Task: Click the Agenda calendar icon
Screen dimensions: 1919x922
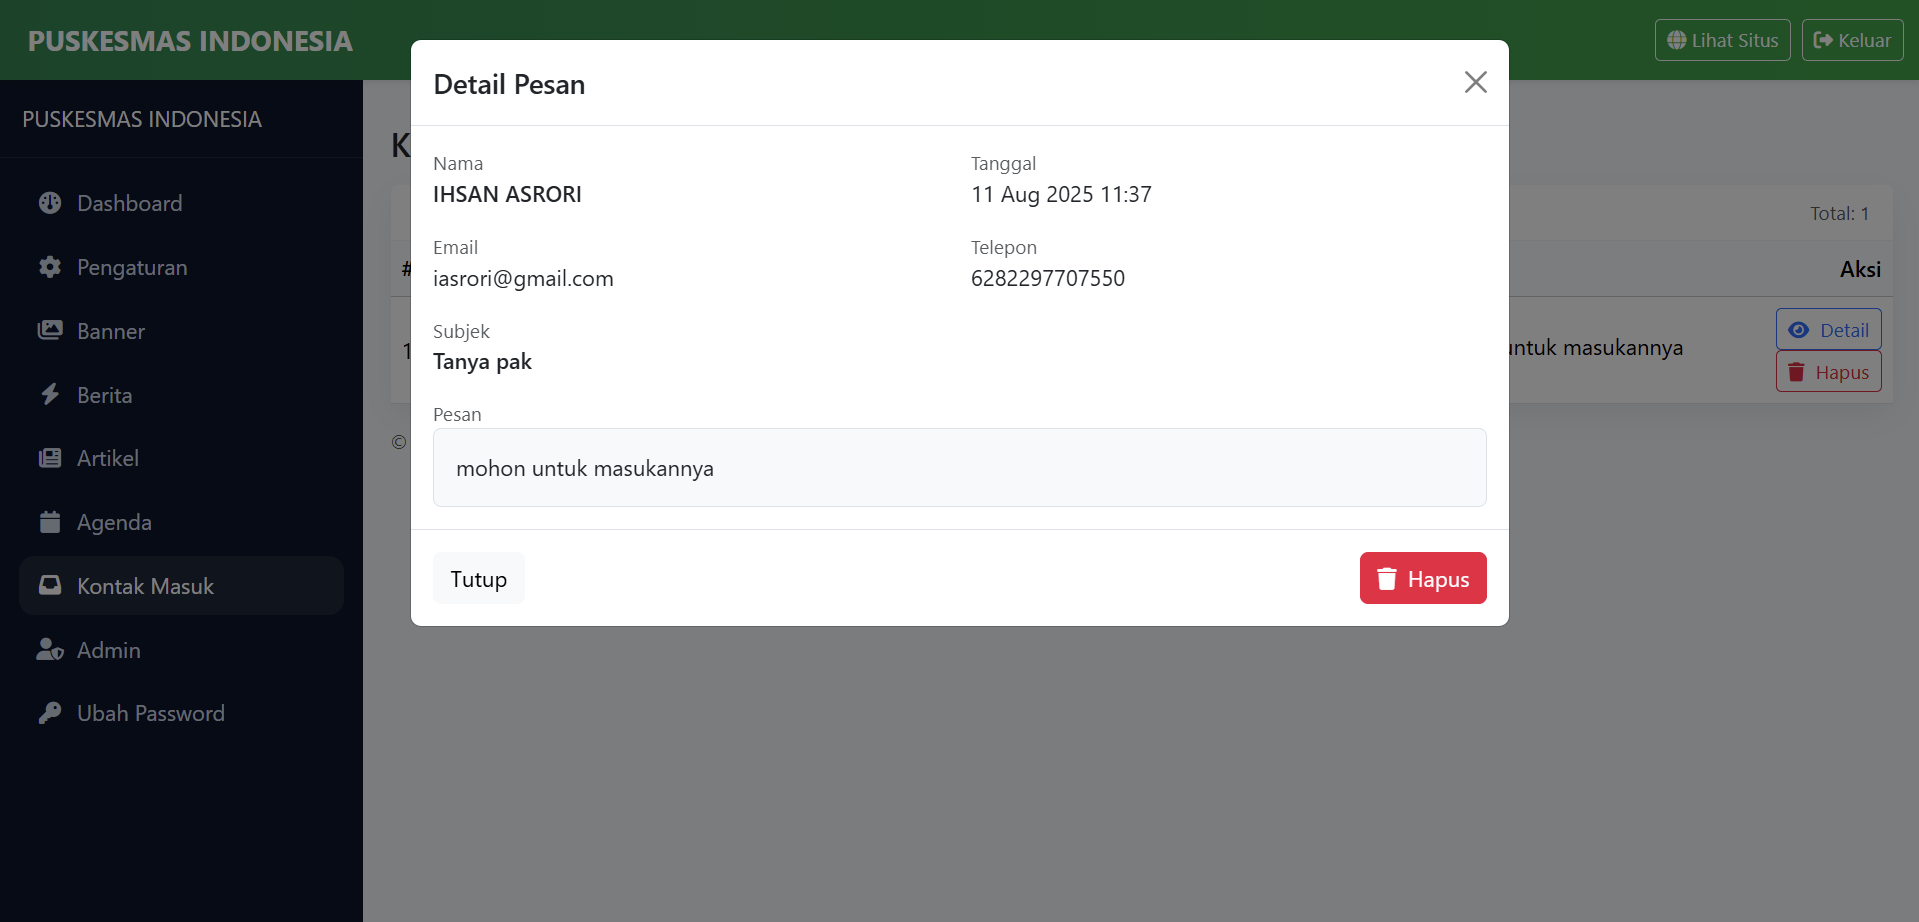Action: click(50, 522)
